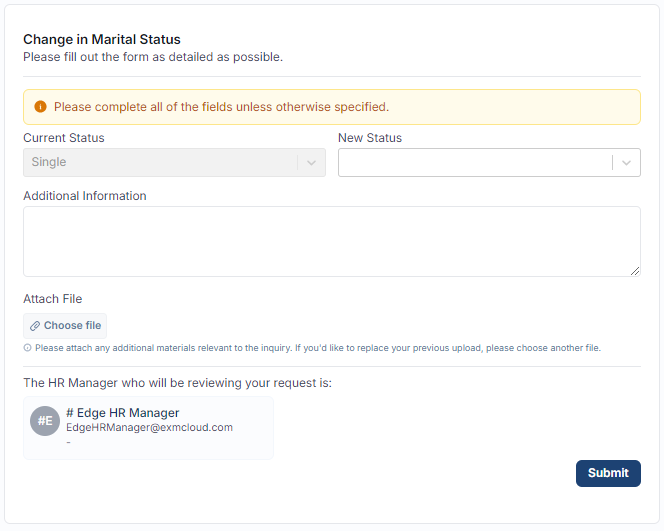664x531 pixels.
Task: Open the New Status select field
Action: pyautogui.click(x=475, y=163)
